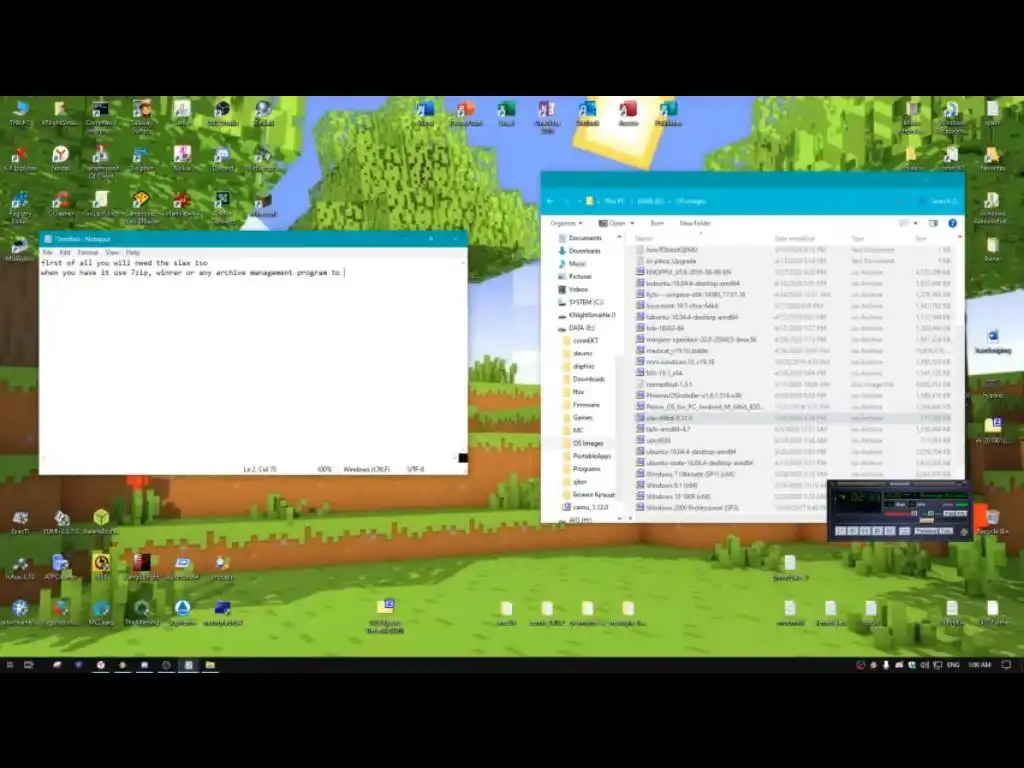Click UTF-8 in Notepad status bar
This screenshot has width=1024, height=768.
tap(415, 469)
